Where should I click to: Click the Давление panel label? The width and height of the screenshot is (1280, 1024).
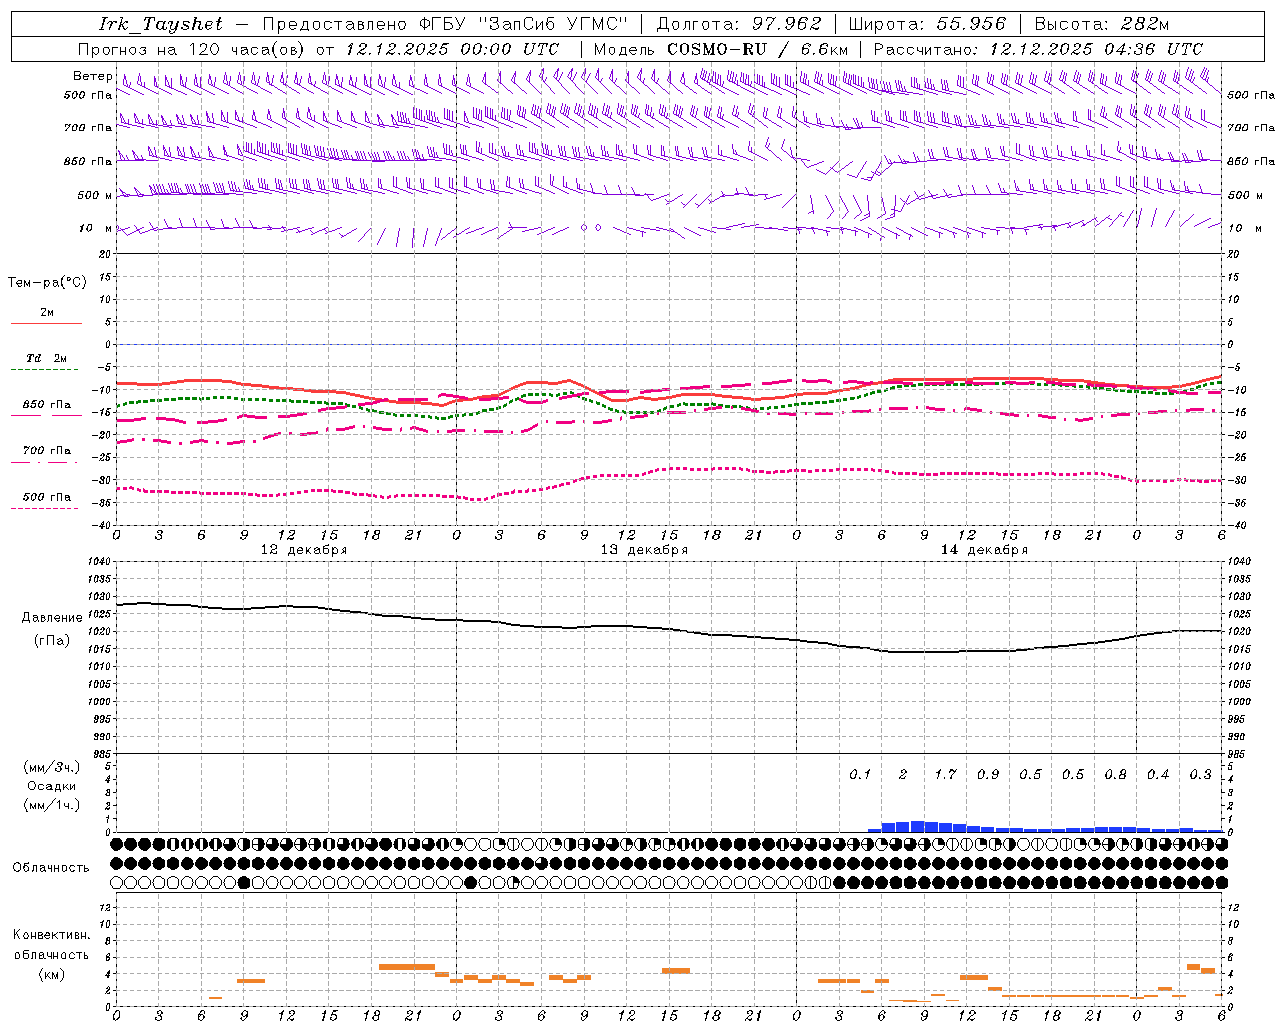click(52, 618)
